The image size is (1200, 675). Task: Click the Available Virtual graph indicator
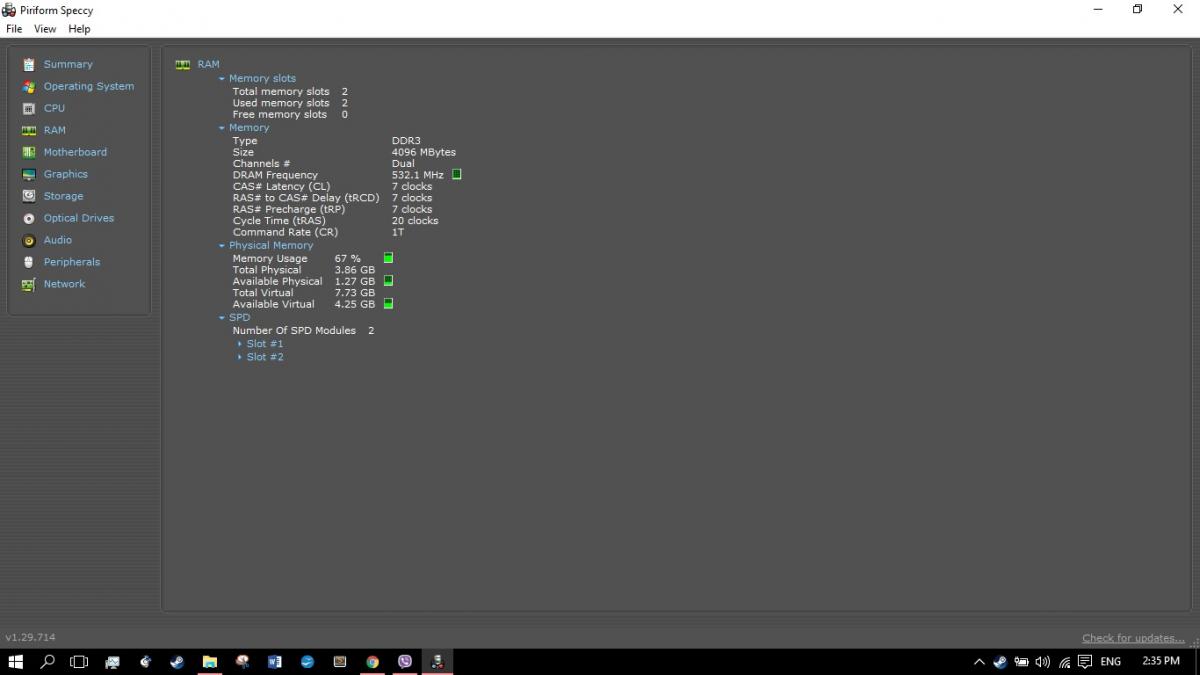click(x=388, y=303)
